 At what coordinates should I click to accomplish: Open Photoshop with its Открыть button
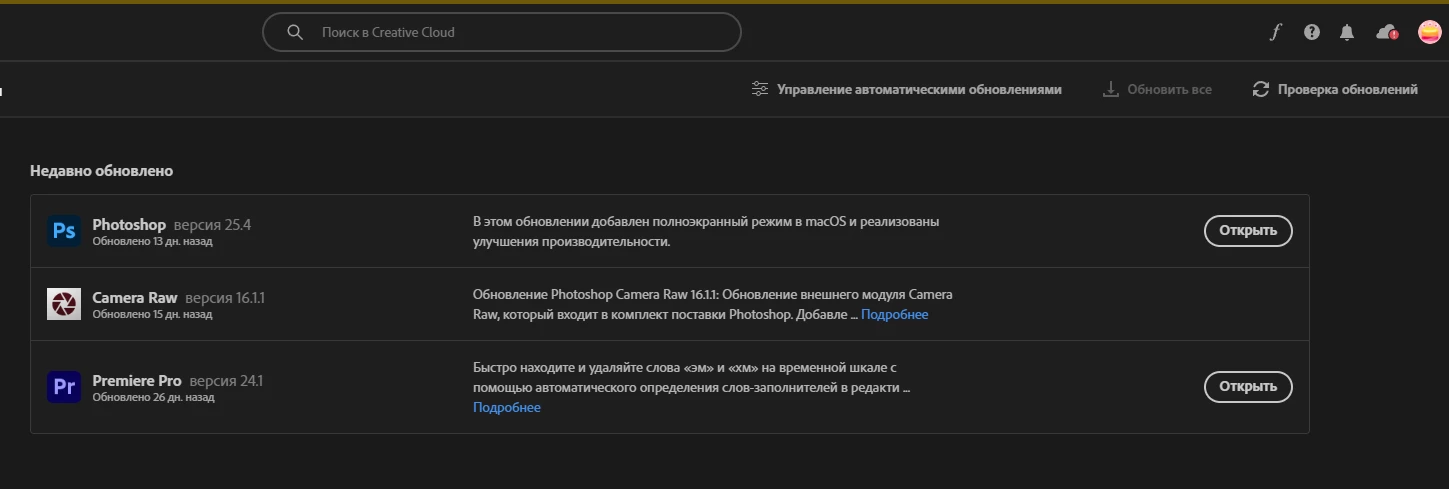[x=1248, y=231]
